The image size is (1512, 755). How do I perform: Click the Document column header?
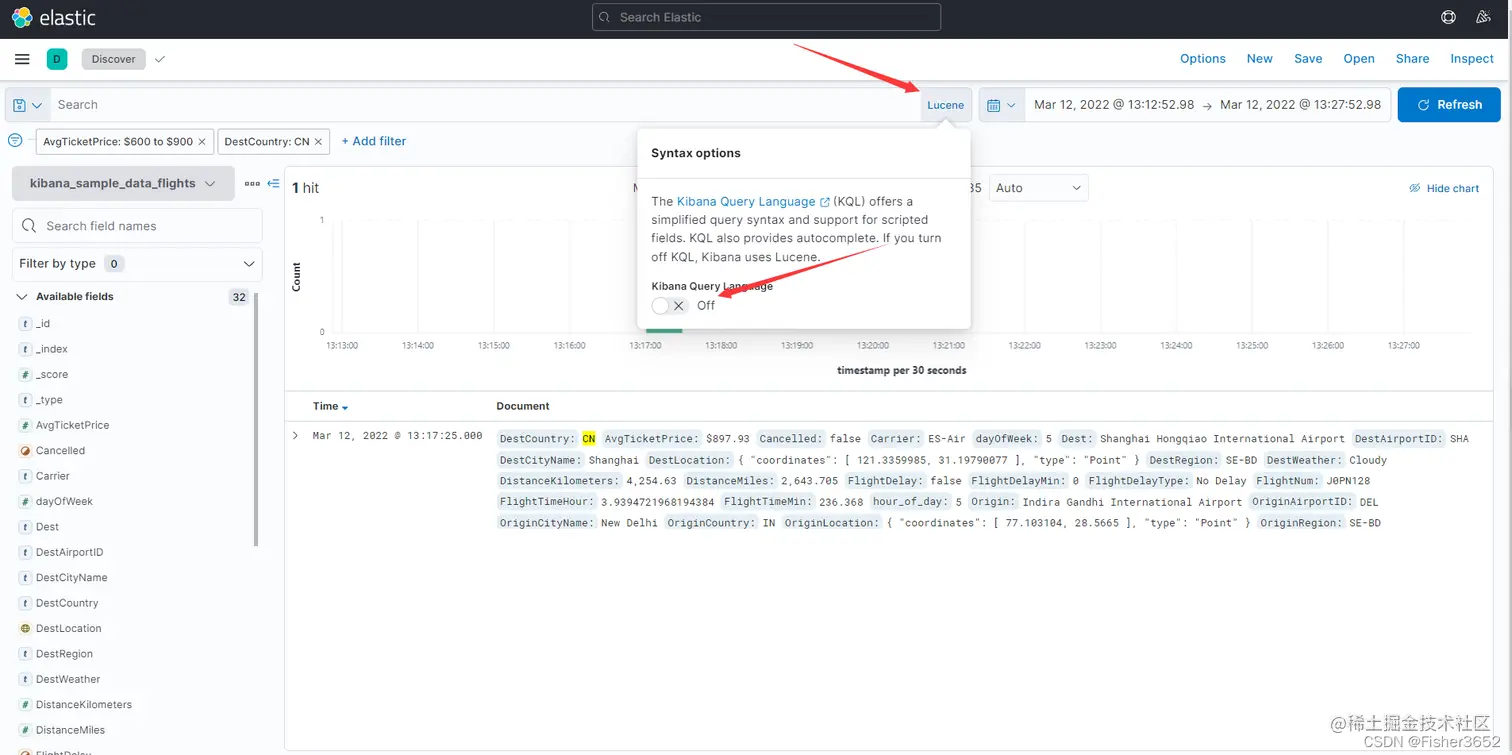click(523, 406)
